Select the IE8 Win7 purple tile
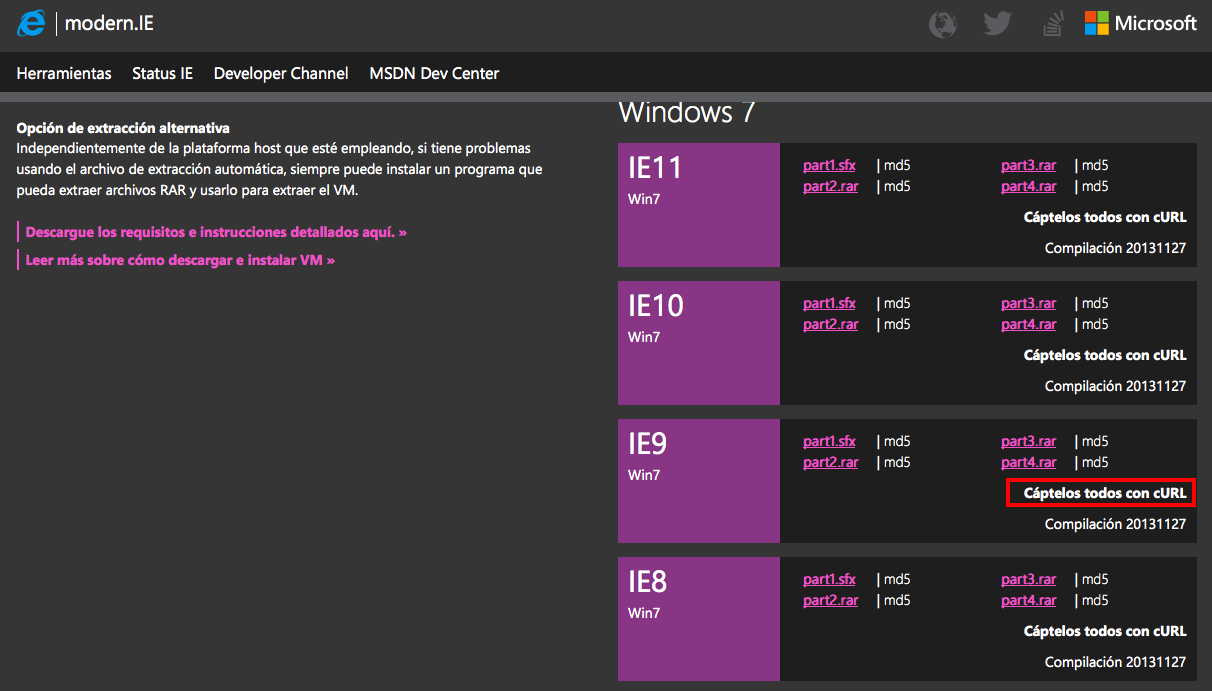Screen dimensions: 1212x691 click(x=699, y=619)
